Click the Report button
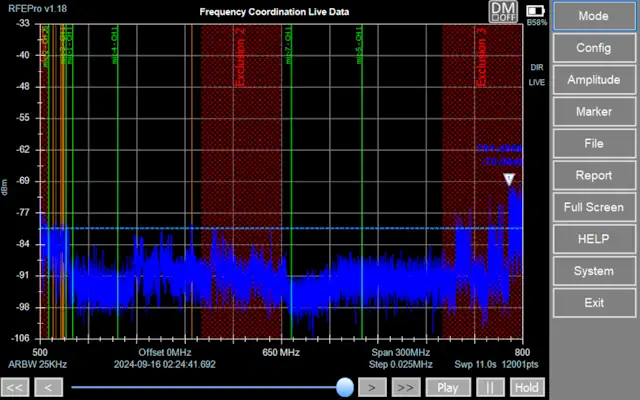 pos(594,176)
